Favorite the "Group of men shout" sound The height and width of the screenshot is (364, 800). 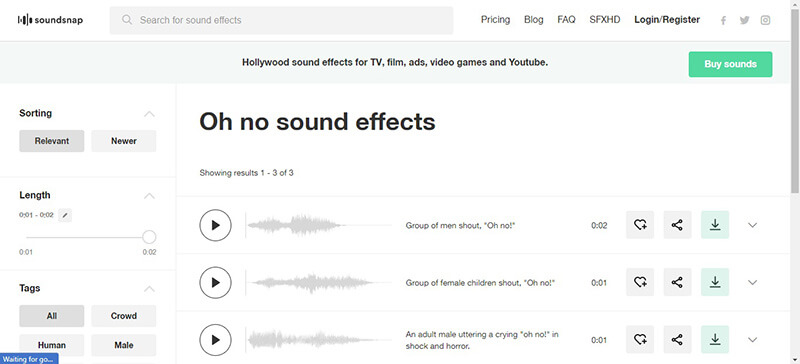click(640, 225)
